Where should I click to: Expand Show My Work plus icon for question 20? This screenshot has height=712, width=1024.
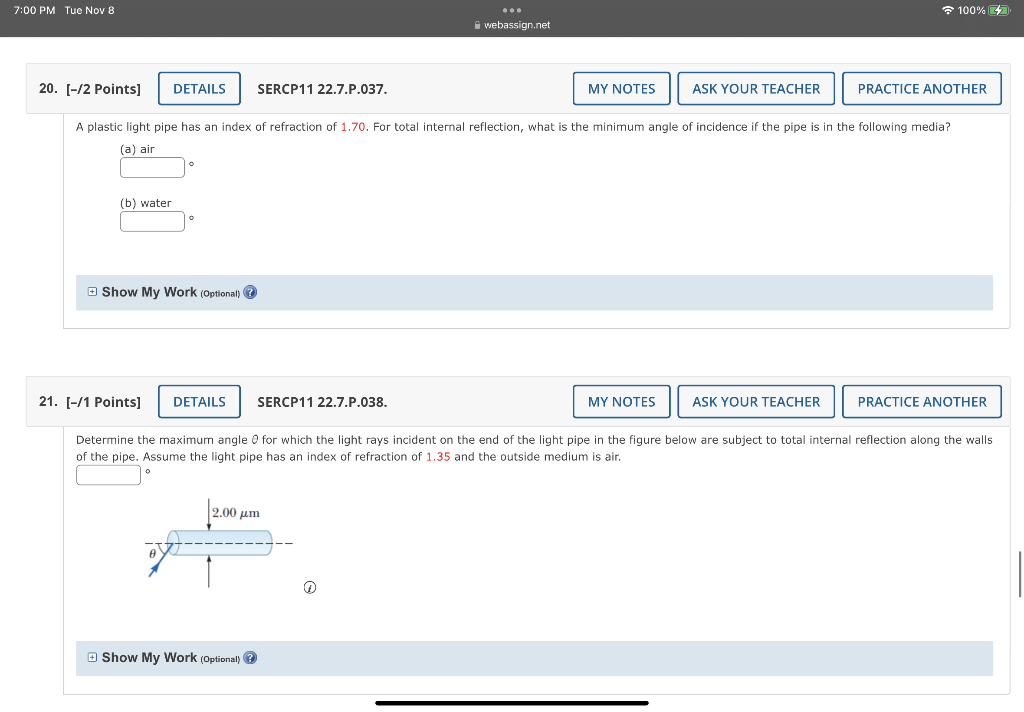[x=92, y=292]
